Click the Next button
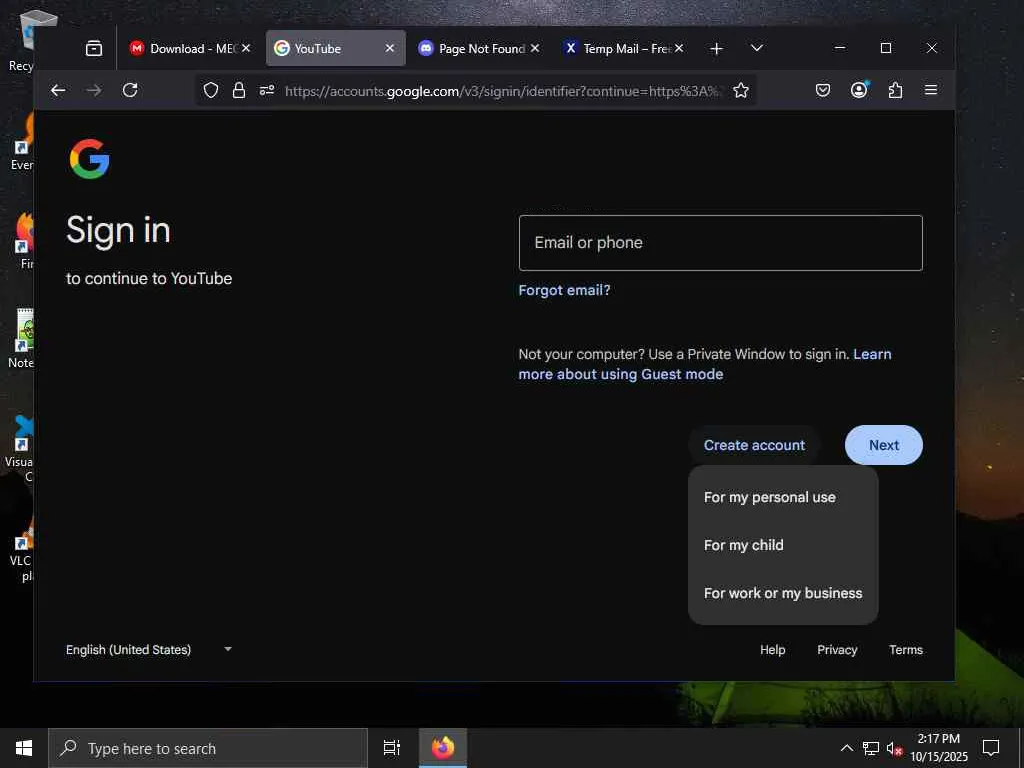The height and width of the screenshot is (768, 1024). (884, 445)
